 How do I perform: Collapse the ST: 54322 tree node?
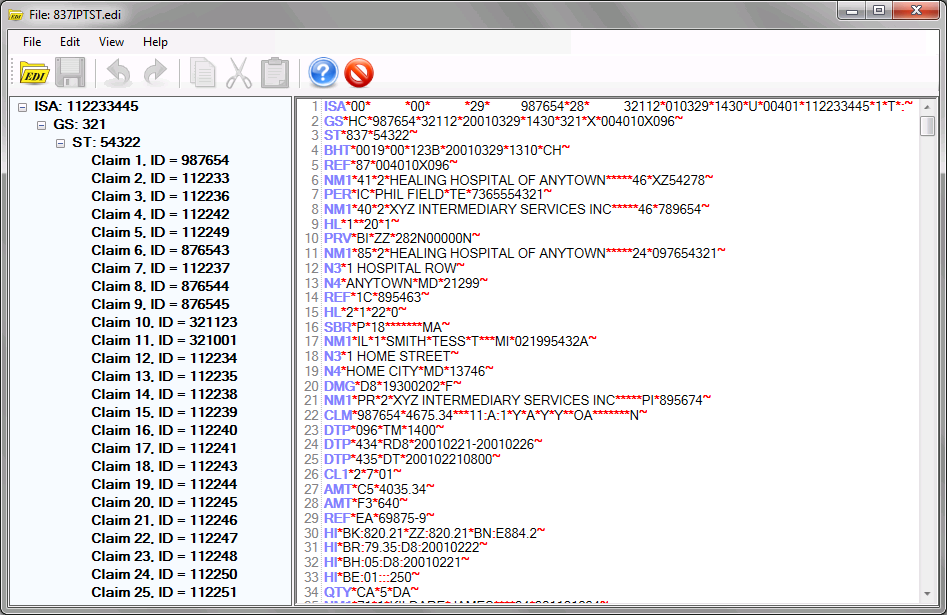point(60,143)
